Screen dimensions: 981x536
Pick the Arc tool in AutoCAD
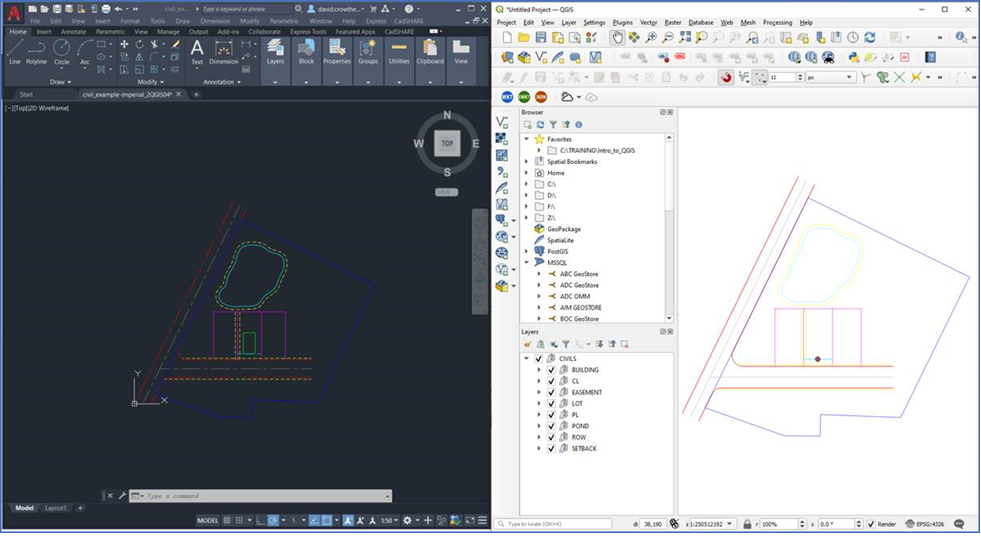coord(84,52)
